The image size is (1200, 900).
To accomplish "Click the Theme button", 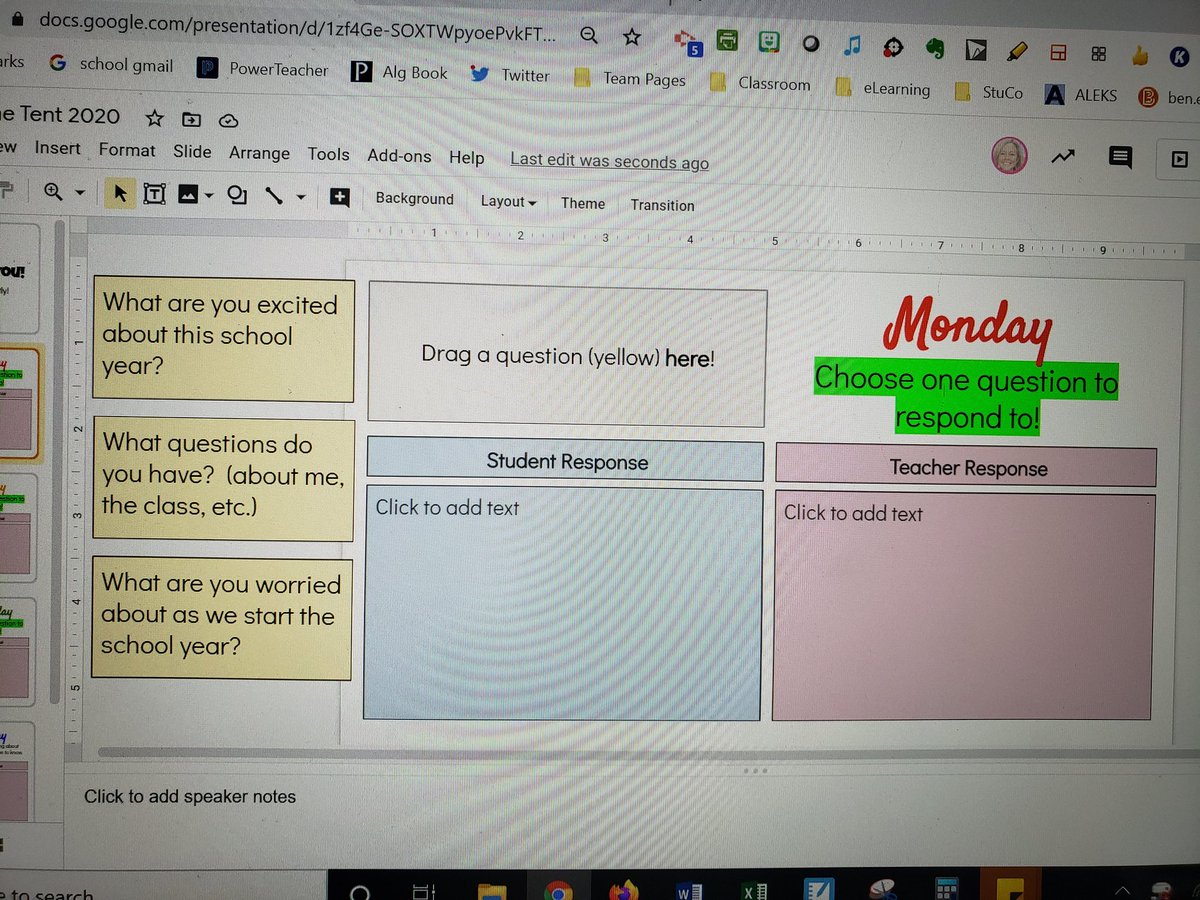I will coord(583,203).
